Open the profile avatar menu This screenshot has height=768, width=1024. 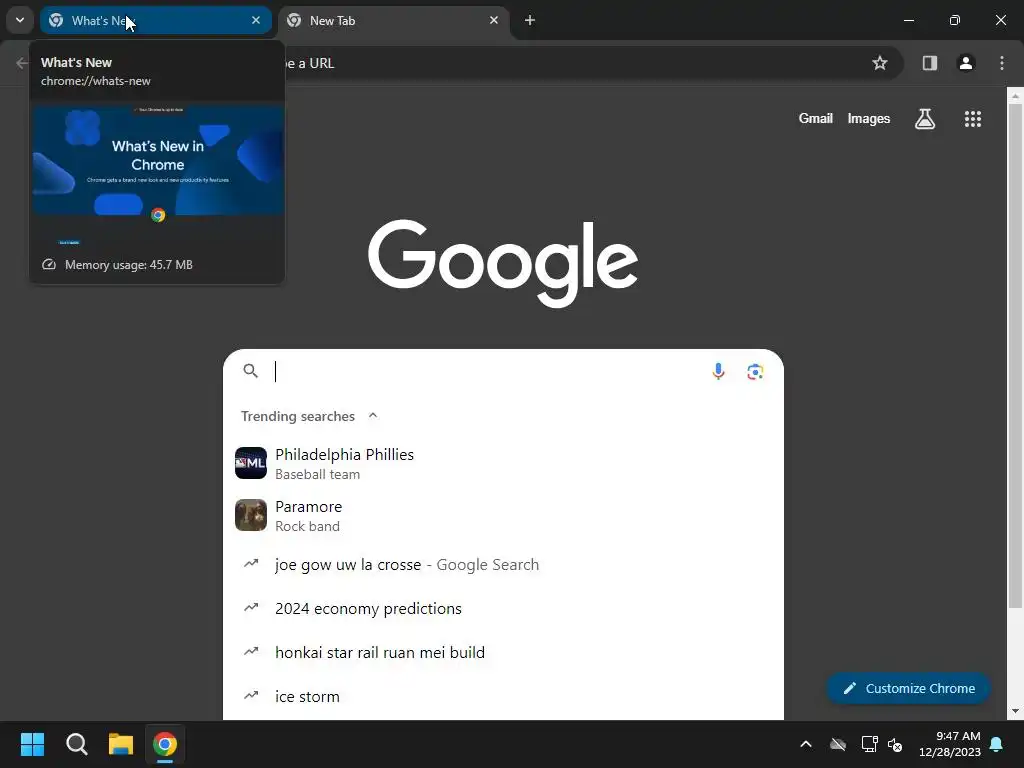click(x=966, y=63)
